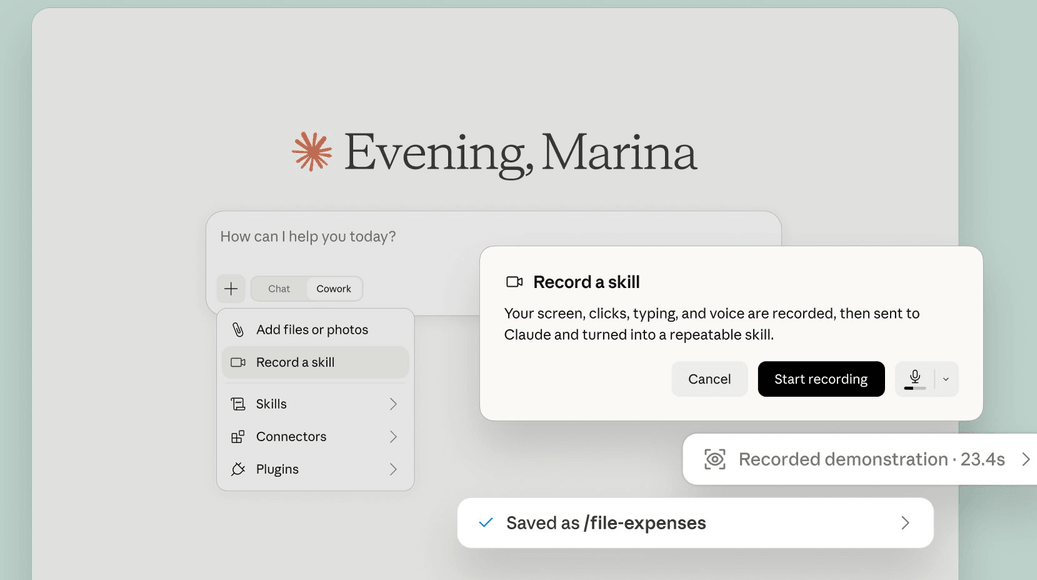
Task: Click the Plugins plug icon
Action: (x=237, y=469)
